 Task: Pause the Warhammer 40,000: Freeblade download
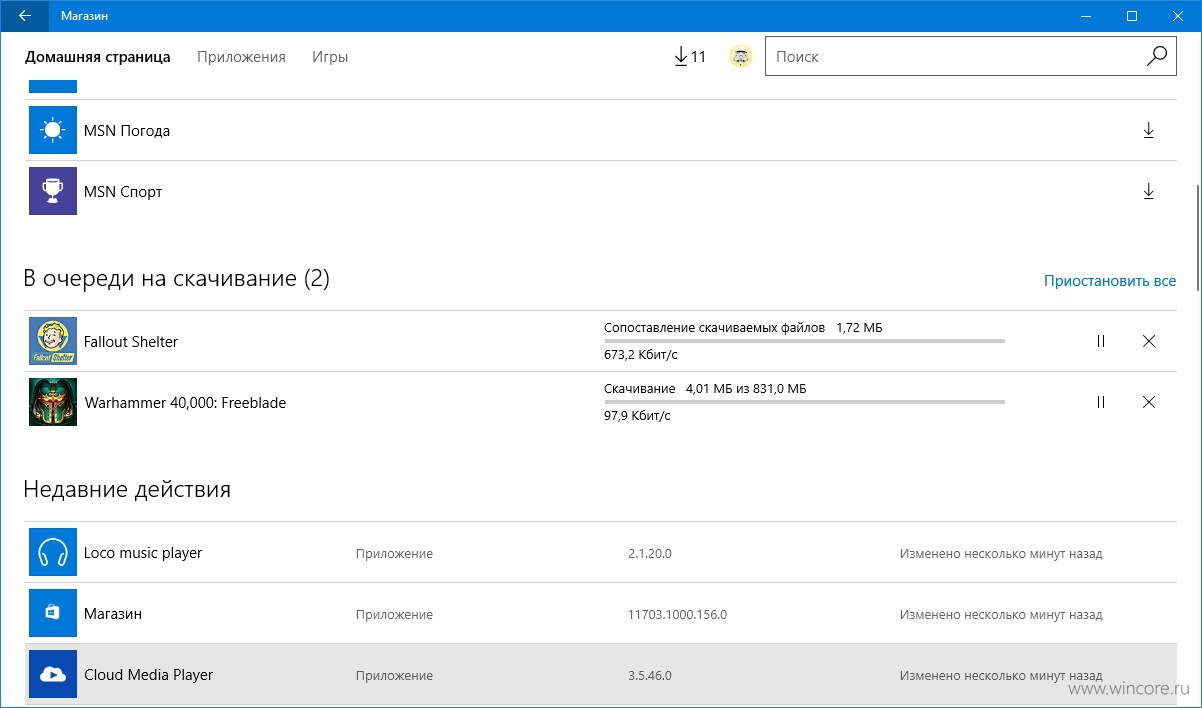(1101, 402)
